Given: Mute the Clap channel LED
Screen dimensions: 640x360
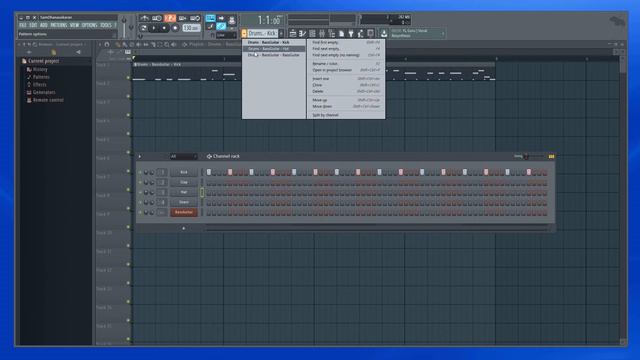Looking at the screenshot, I should pos(140,182).
